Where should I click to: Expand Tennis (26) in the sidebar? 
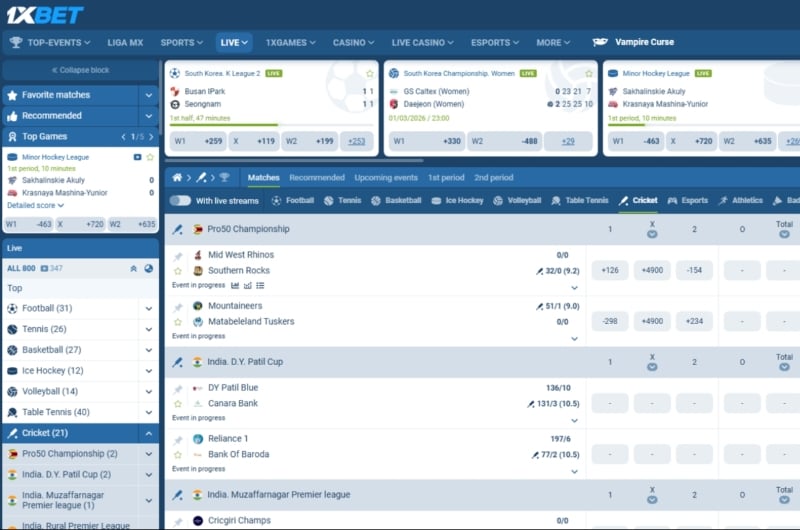148,330
